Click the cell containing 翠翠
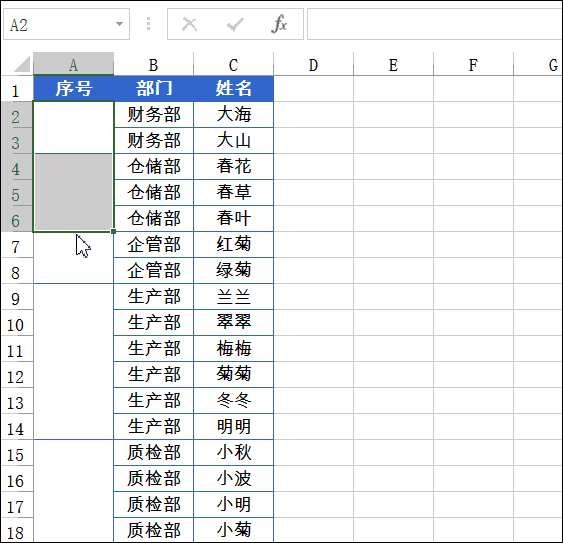Viewport: 563px width, 543px height. 233,323
